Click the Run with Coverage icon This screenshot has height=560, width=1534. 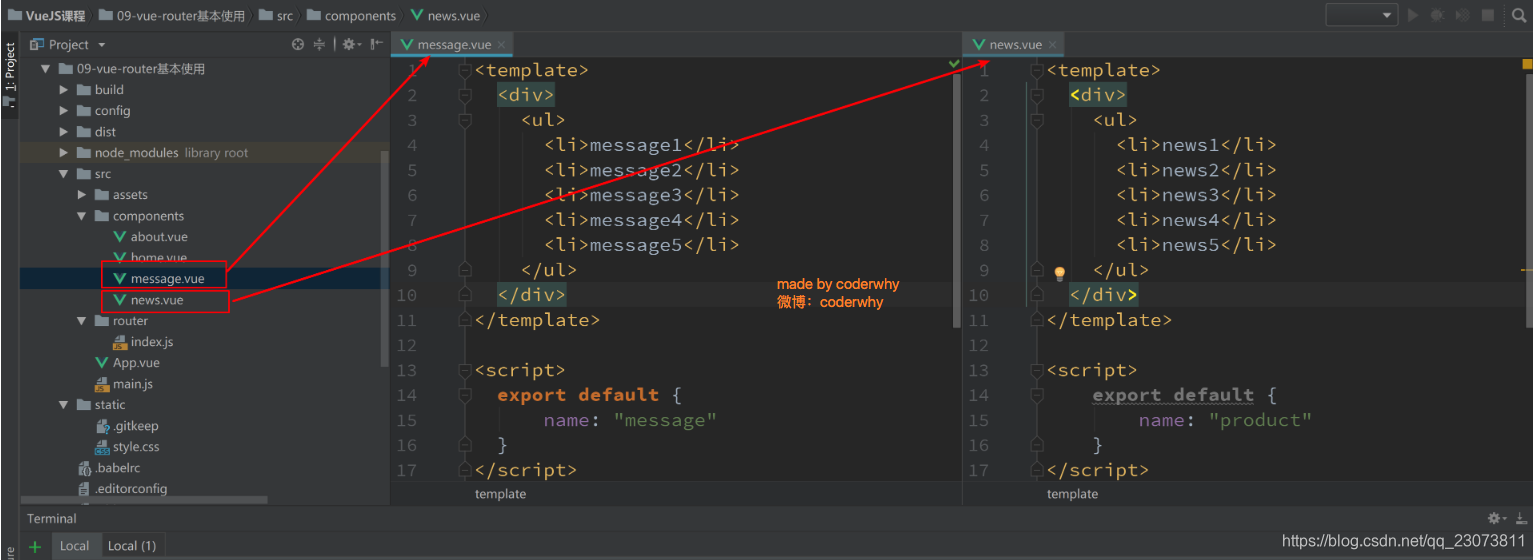(x=1463, y=15)
